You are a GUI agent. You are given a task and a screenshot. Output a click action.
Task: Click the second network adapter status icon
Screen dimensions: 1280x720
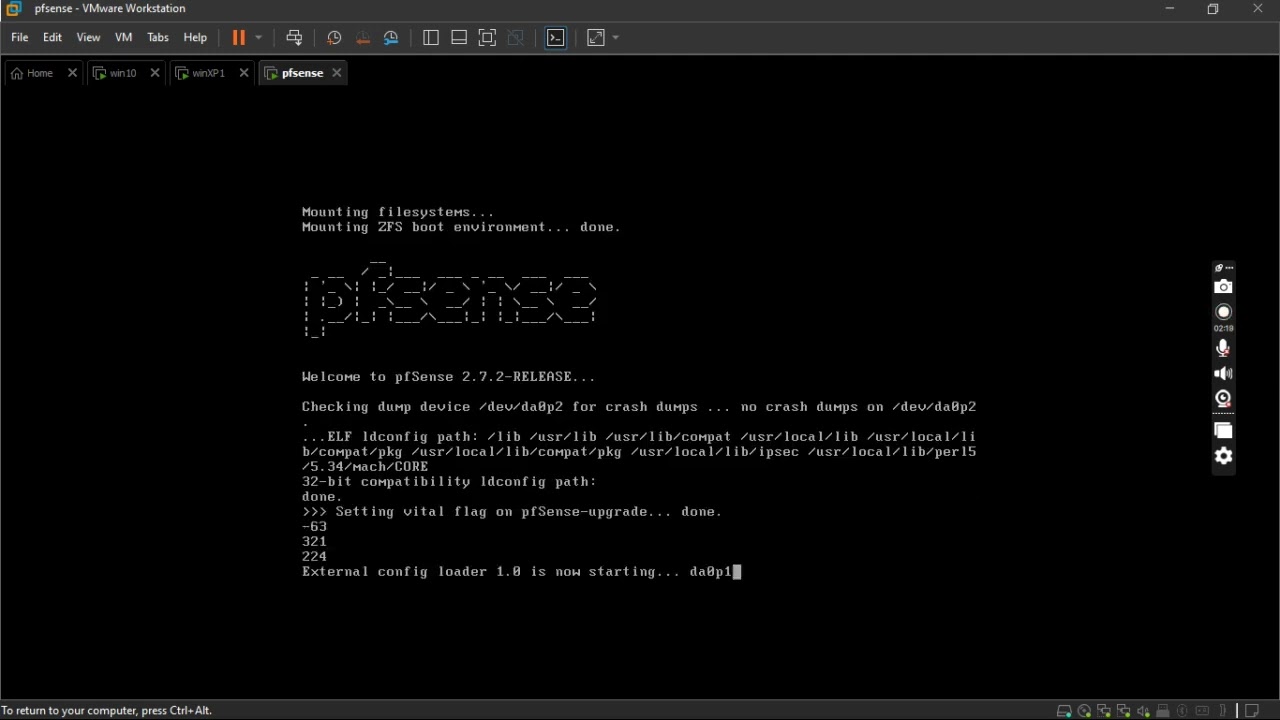(x=1123, y=711)
